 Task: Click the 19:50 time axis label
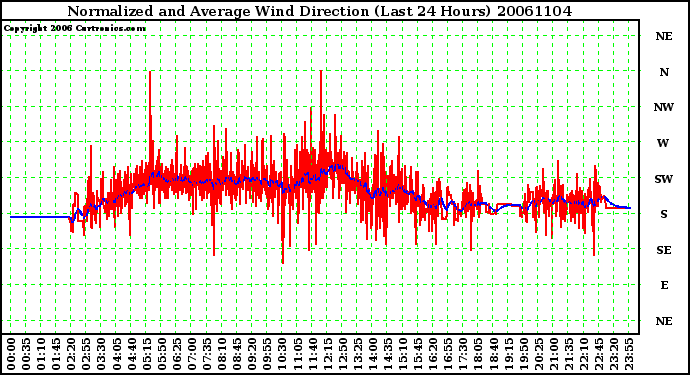(x=523, y=354)
